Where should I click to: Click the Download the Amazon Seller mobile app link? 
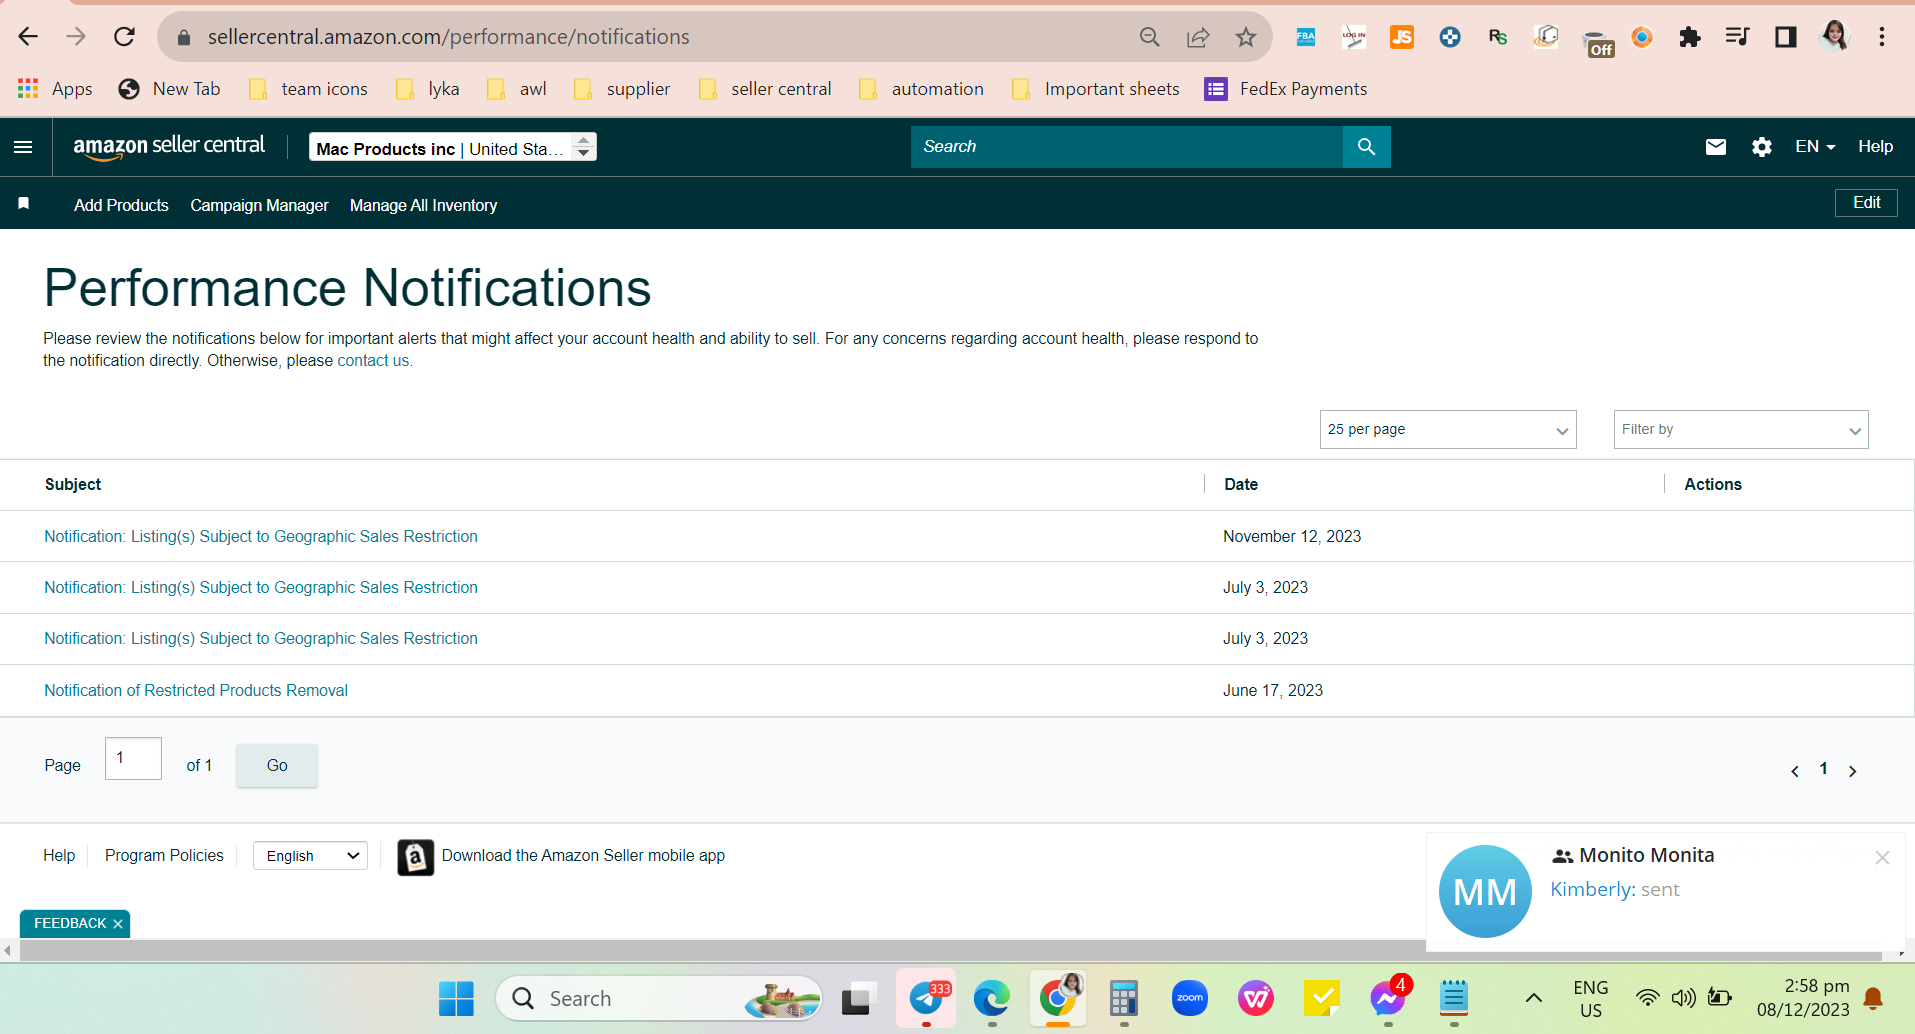(583, 856)
